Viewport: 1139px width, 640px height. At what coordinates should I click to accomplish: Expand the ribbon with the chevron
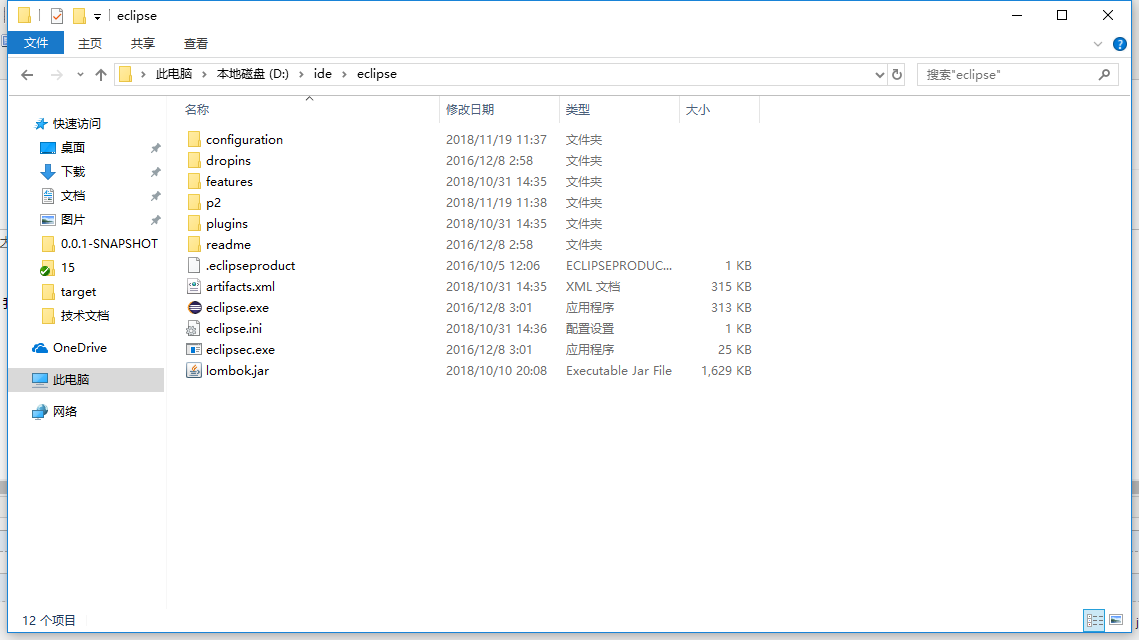pos(1098,44)
